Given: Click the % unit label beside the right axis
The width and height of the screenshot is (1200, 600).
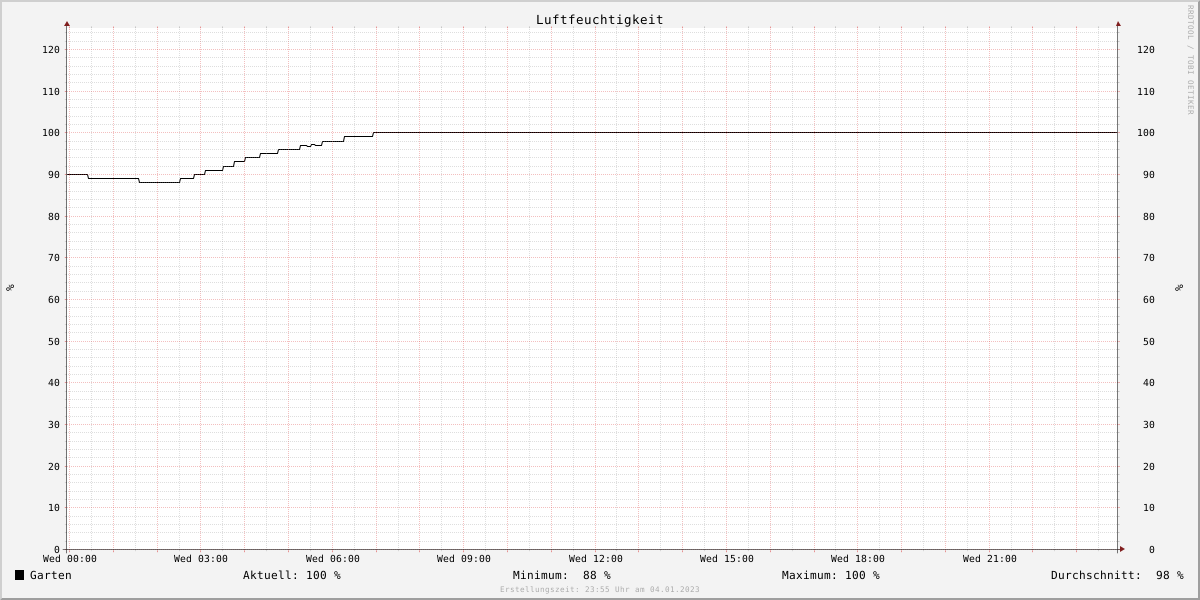Looking at the screenshot, I should (x=1179, y=288).
